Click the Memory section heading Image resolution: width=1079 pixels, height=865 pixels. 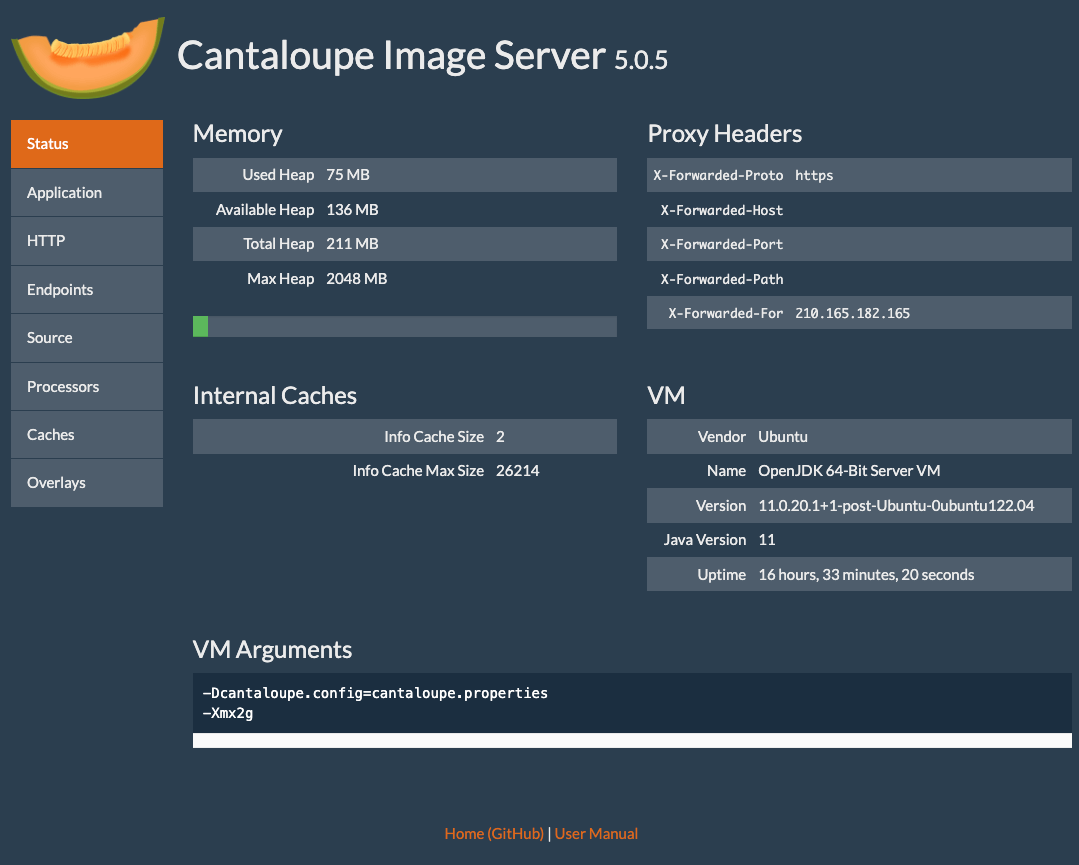click(x=237, y=134)
